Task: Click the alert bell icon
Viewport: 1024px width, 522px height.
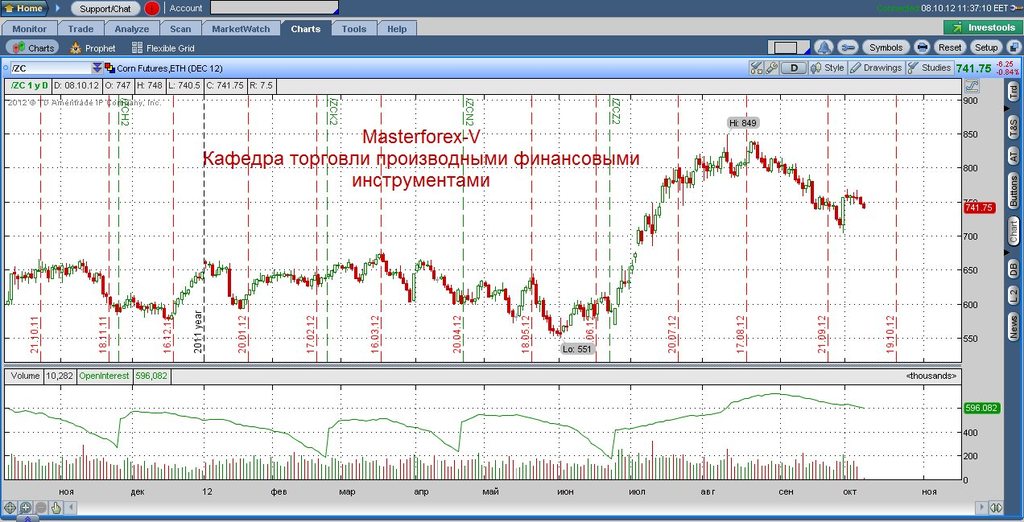Action: coord(824,48)
